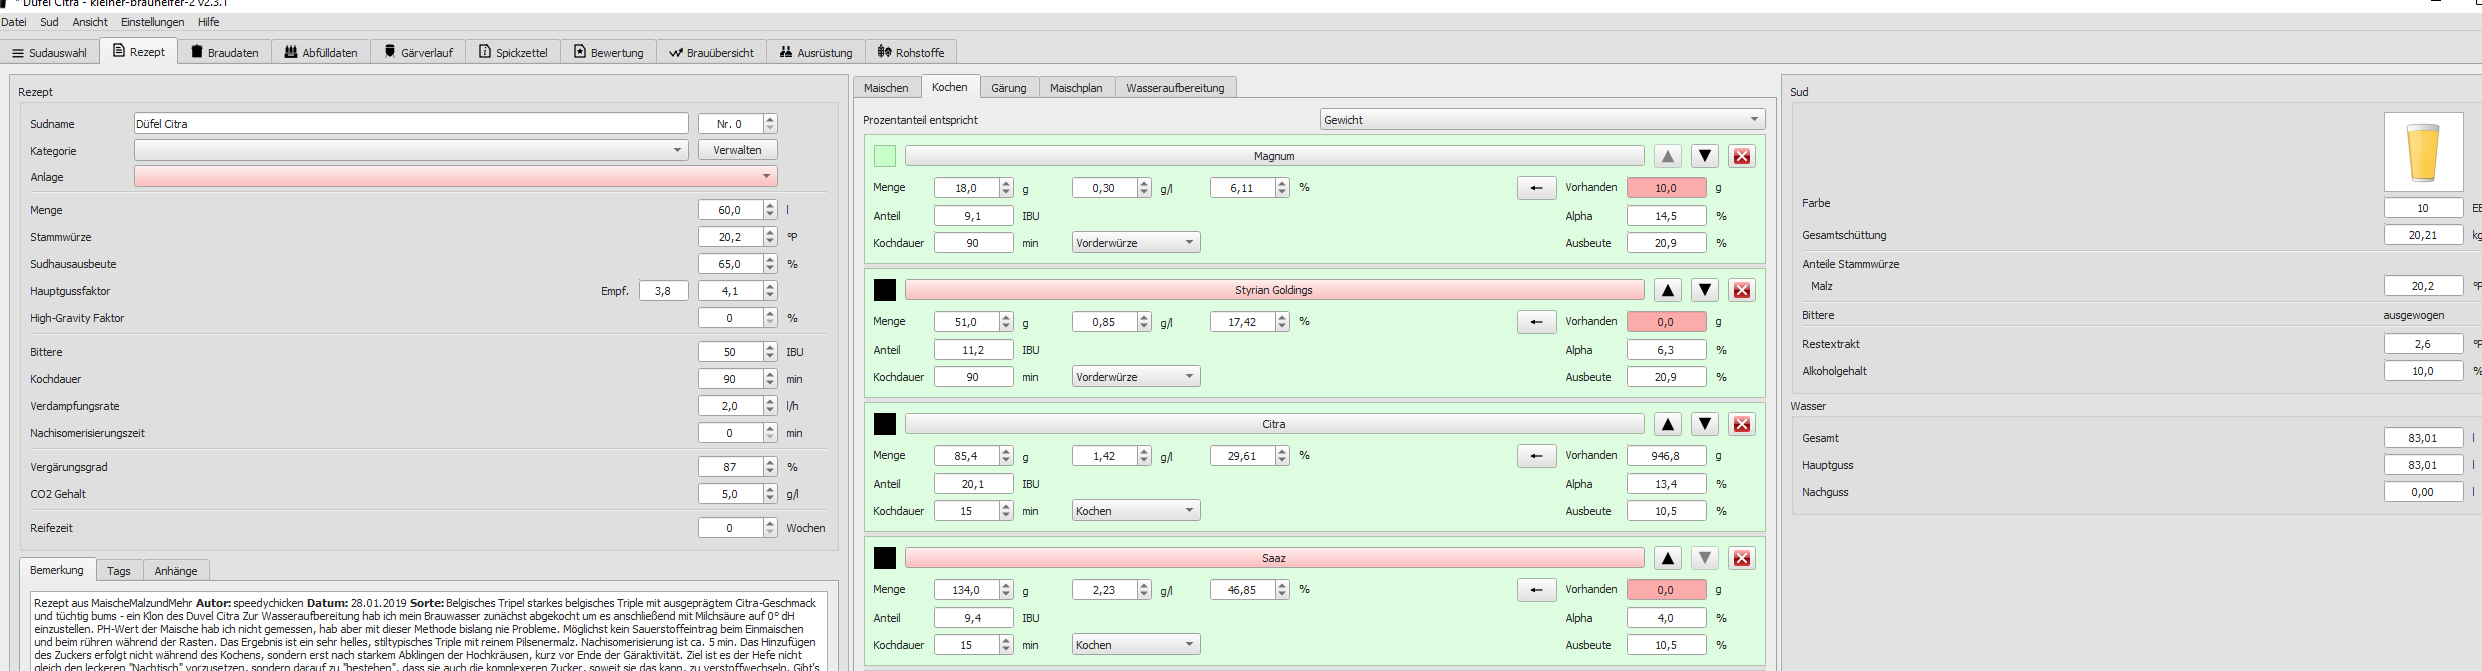
Task: Remove the Saaz hop entry
Action: pos(1742,558)
